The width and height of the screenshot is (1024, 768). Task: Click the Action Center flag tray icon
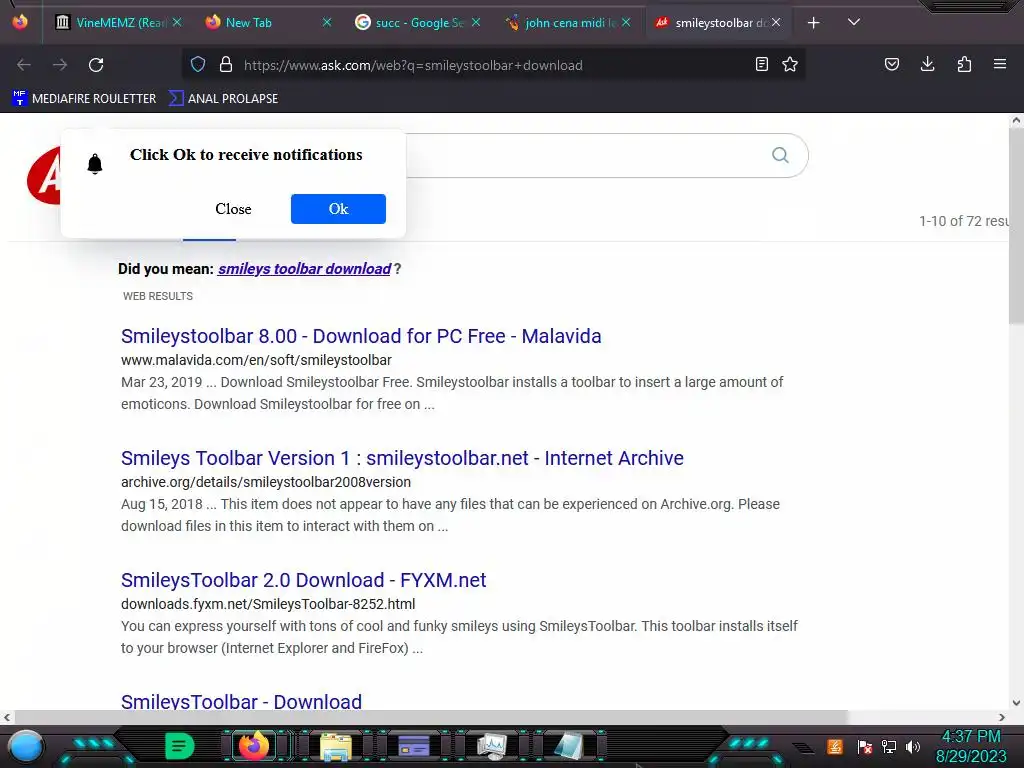pos(864,746)
